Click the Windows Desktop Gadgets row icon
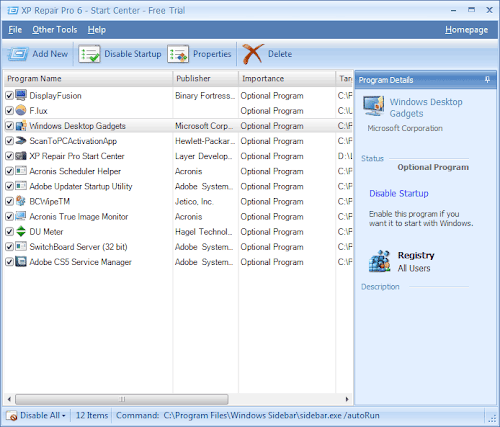 coord(21,126)
